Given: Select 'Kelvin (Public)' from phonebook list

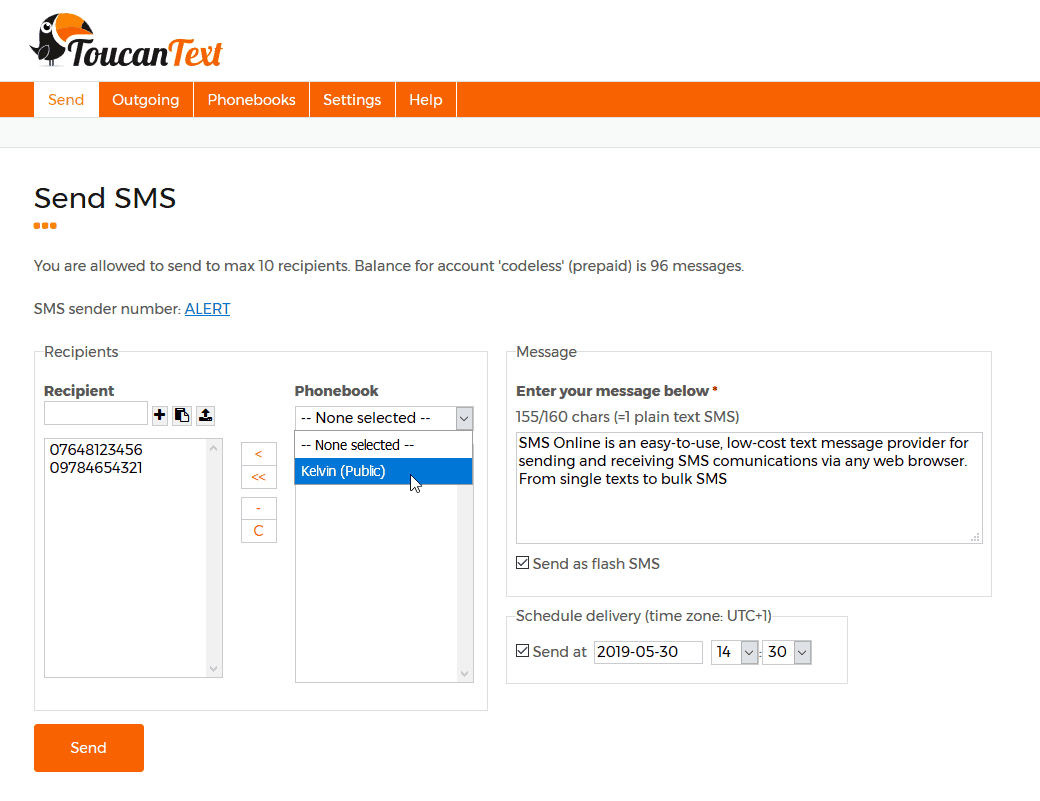Looking at the screenshot, I should coord(383,471).
